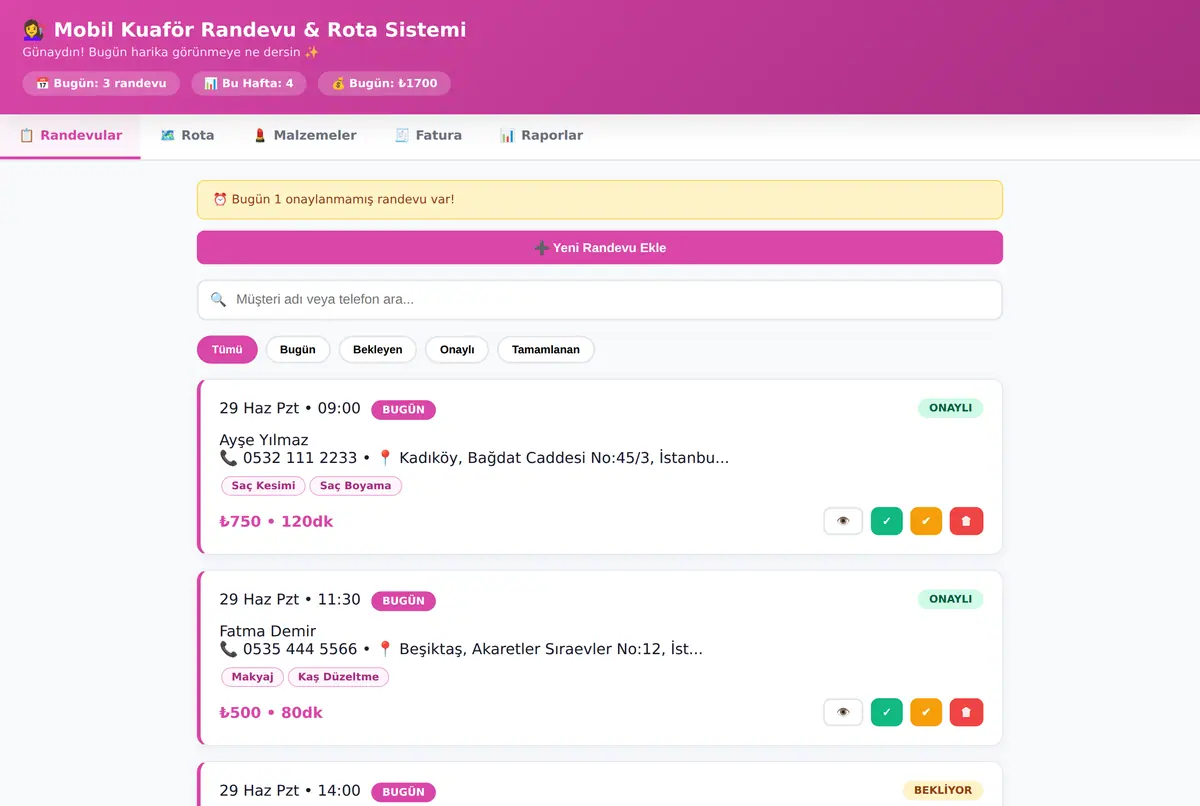
Task: Confirm Fatma Demir appointment with green check
Action: (x=887, y=712)
